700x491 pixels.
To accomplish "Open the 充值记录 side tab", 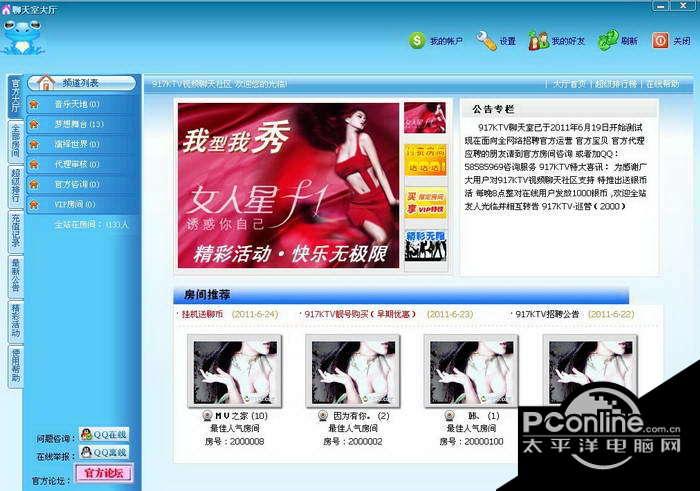I will (16, 230).
